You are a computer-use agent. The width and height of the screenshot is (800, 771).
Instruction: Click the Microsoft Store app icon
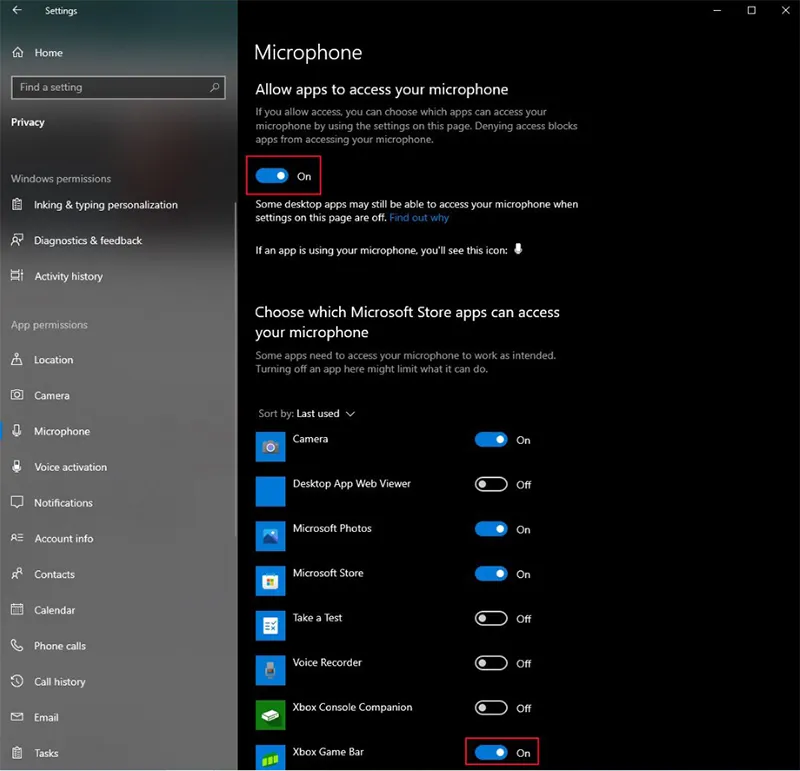tap(270, 581)
